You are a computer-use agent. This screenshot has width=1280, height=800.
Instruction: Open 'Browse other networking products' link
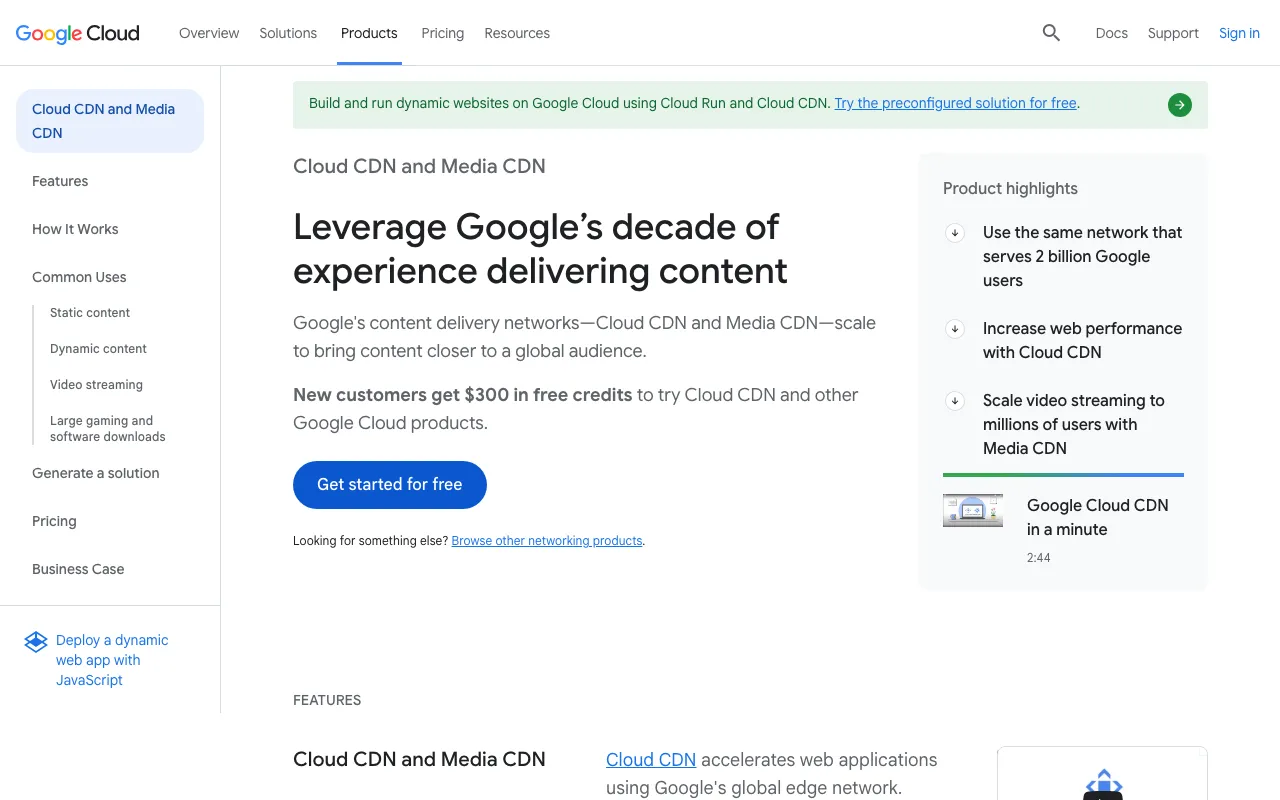(x=547, y=541)
